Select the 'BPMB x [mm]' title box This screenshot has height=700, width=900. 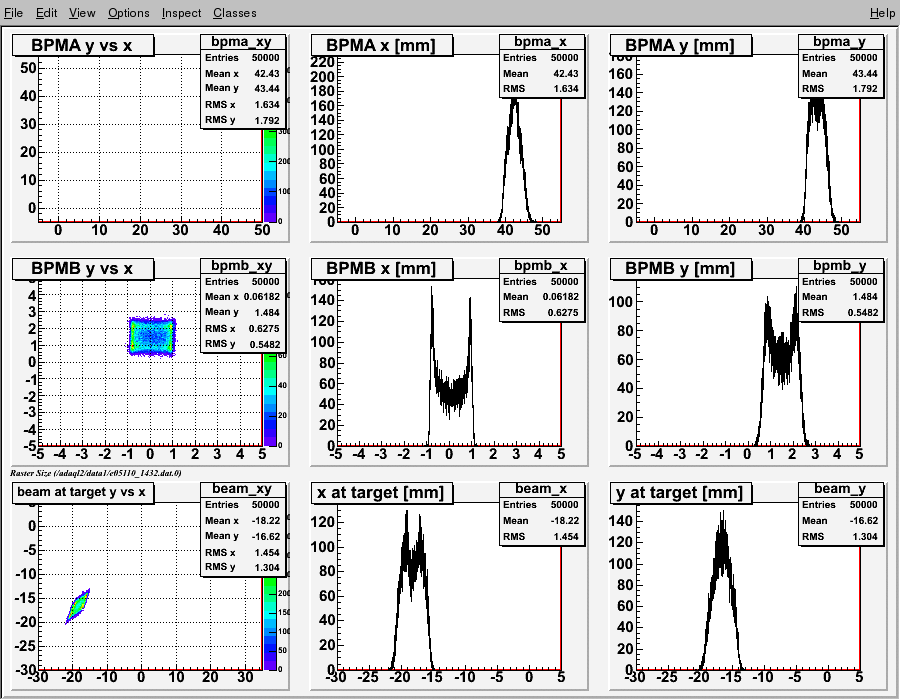382,269
